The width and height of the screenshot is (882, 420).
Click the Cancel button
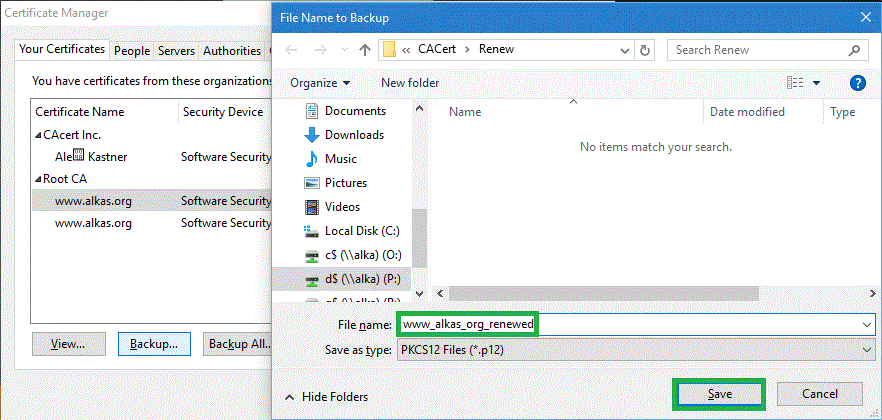[x=819, y=394]
